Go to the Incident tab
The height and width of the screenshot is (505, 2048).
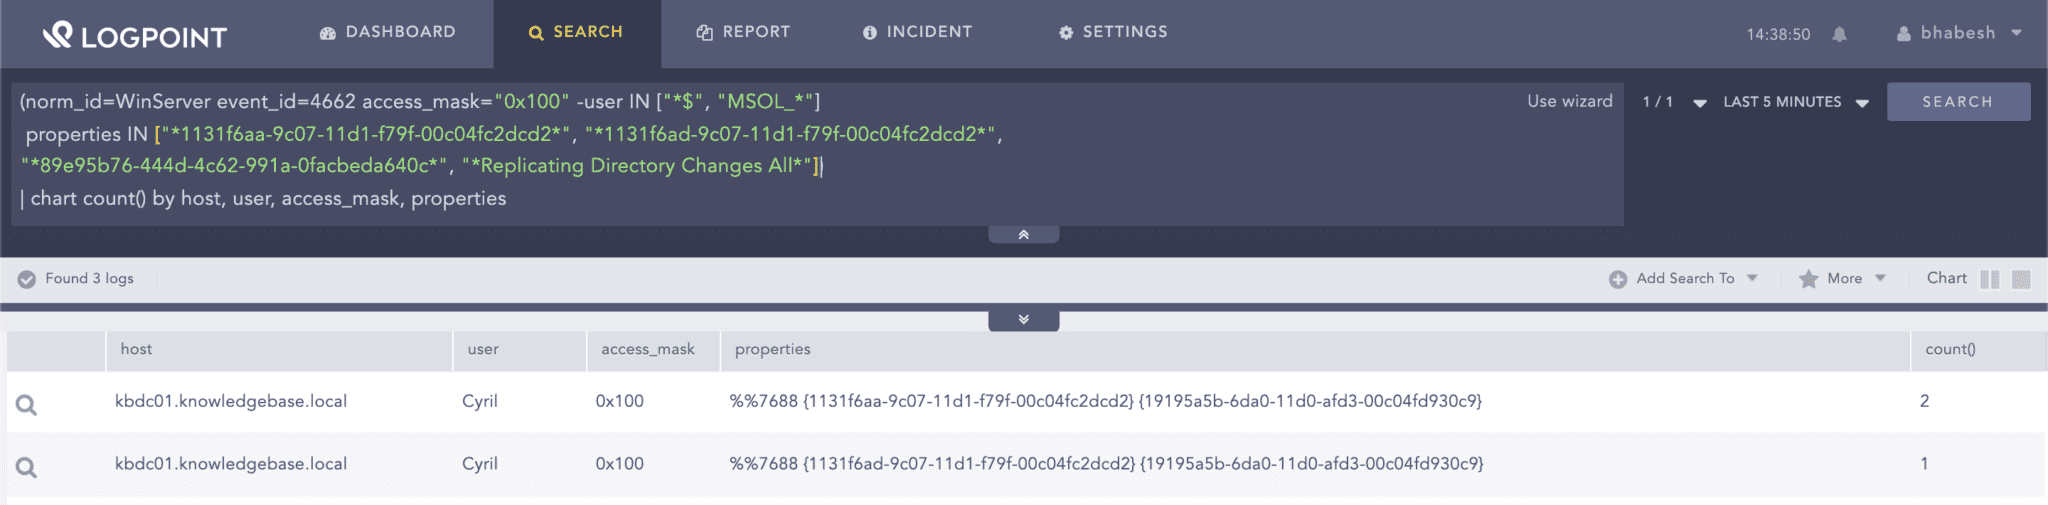917,32
